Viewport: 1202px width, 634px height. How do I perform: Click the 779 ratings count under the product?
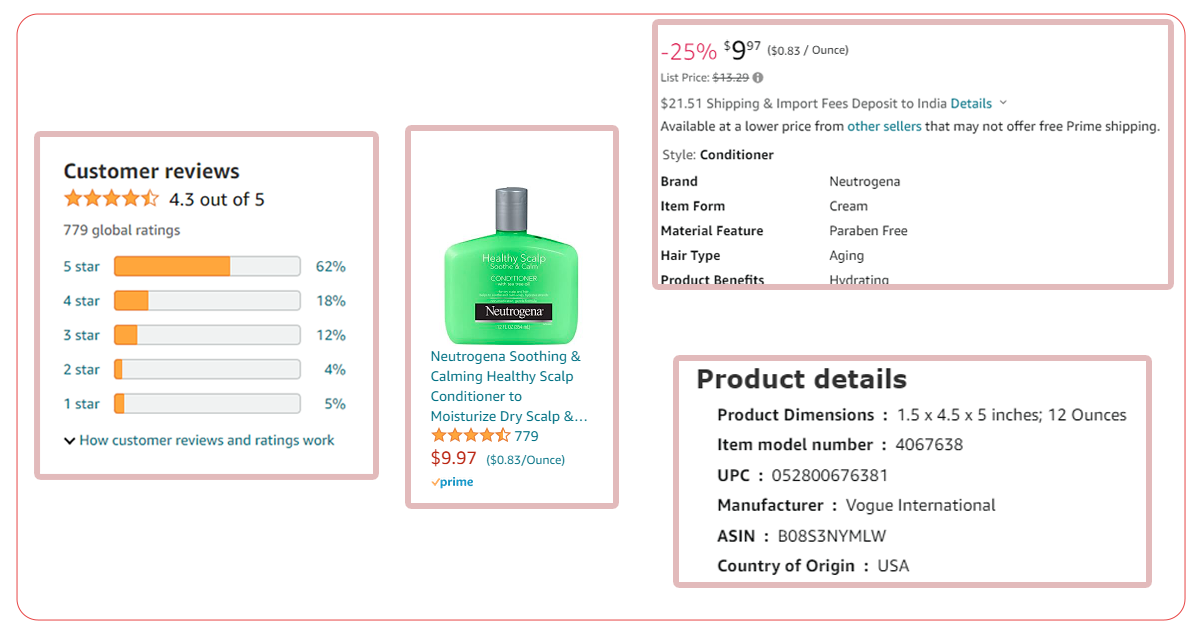coord(526,436)
